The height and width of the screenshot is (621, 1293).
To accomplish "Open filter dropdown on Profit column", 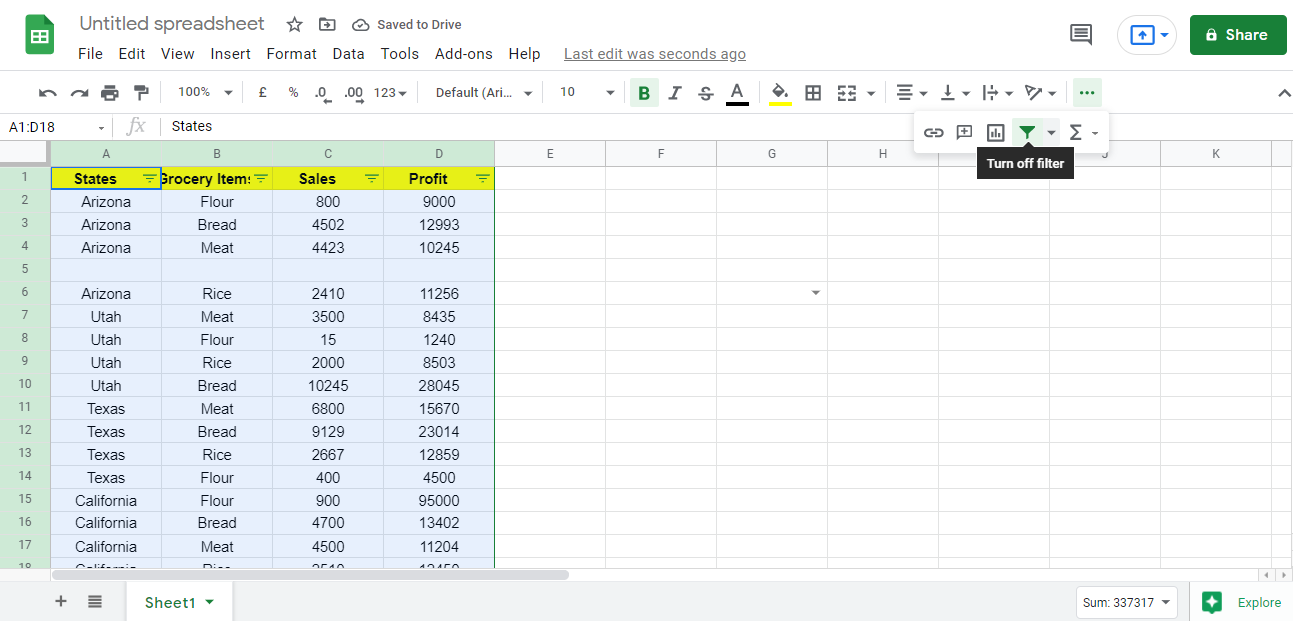I will tap(483, 178).
